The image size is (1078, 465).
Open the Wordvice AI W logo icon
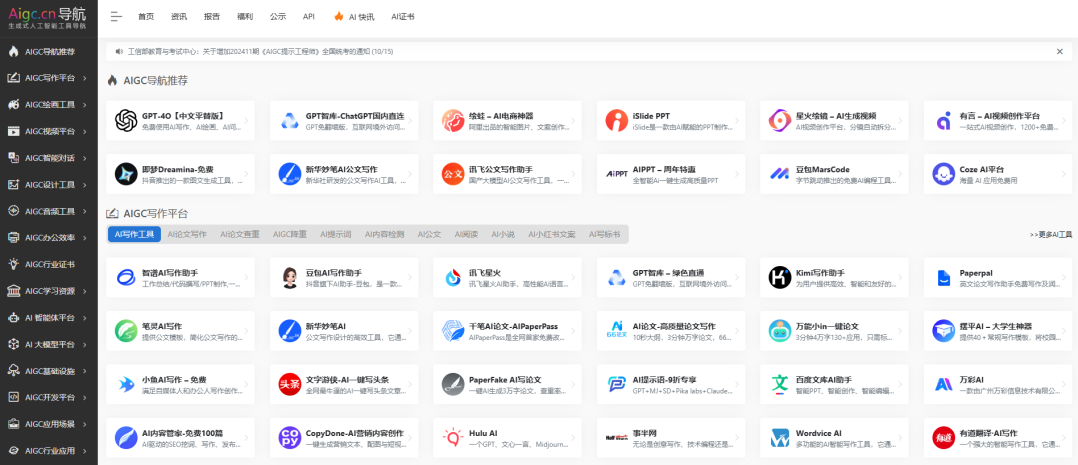(x=780, y=437)
